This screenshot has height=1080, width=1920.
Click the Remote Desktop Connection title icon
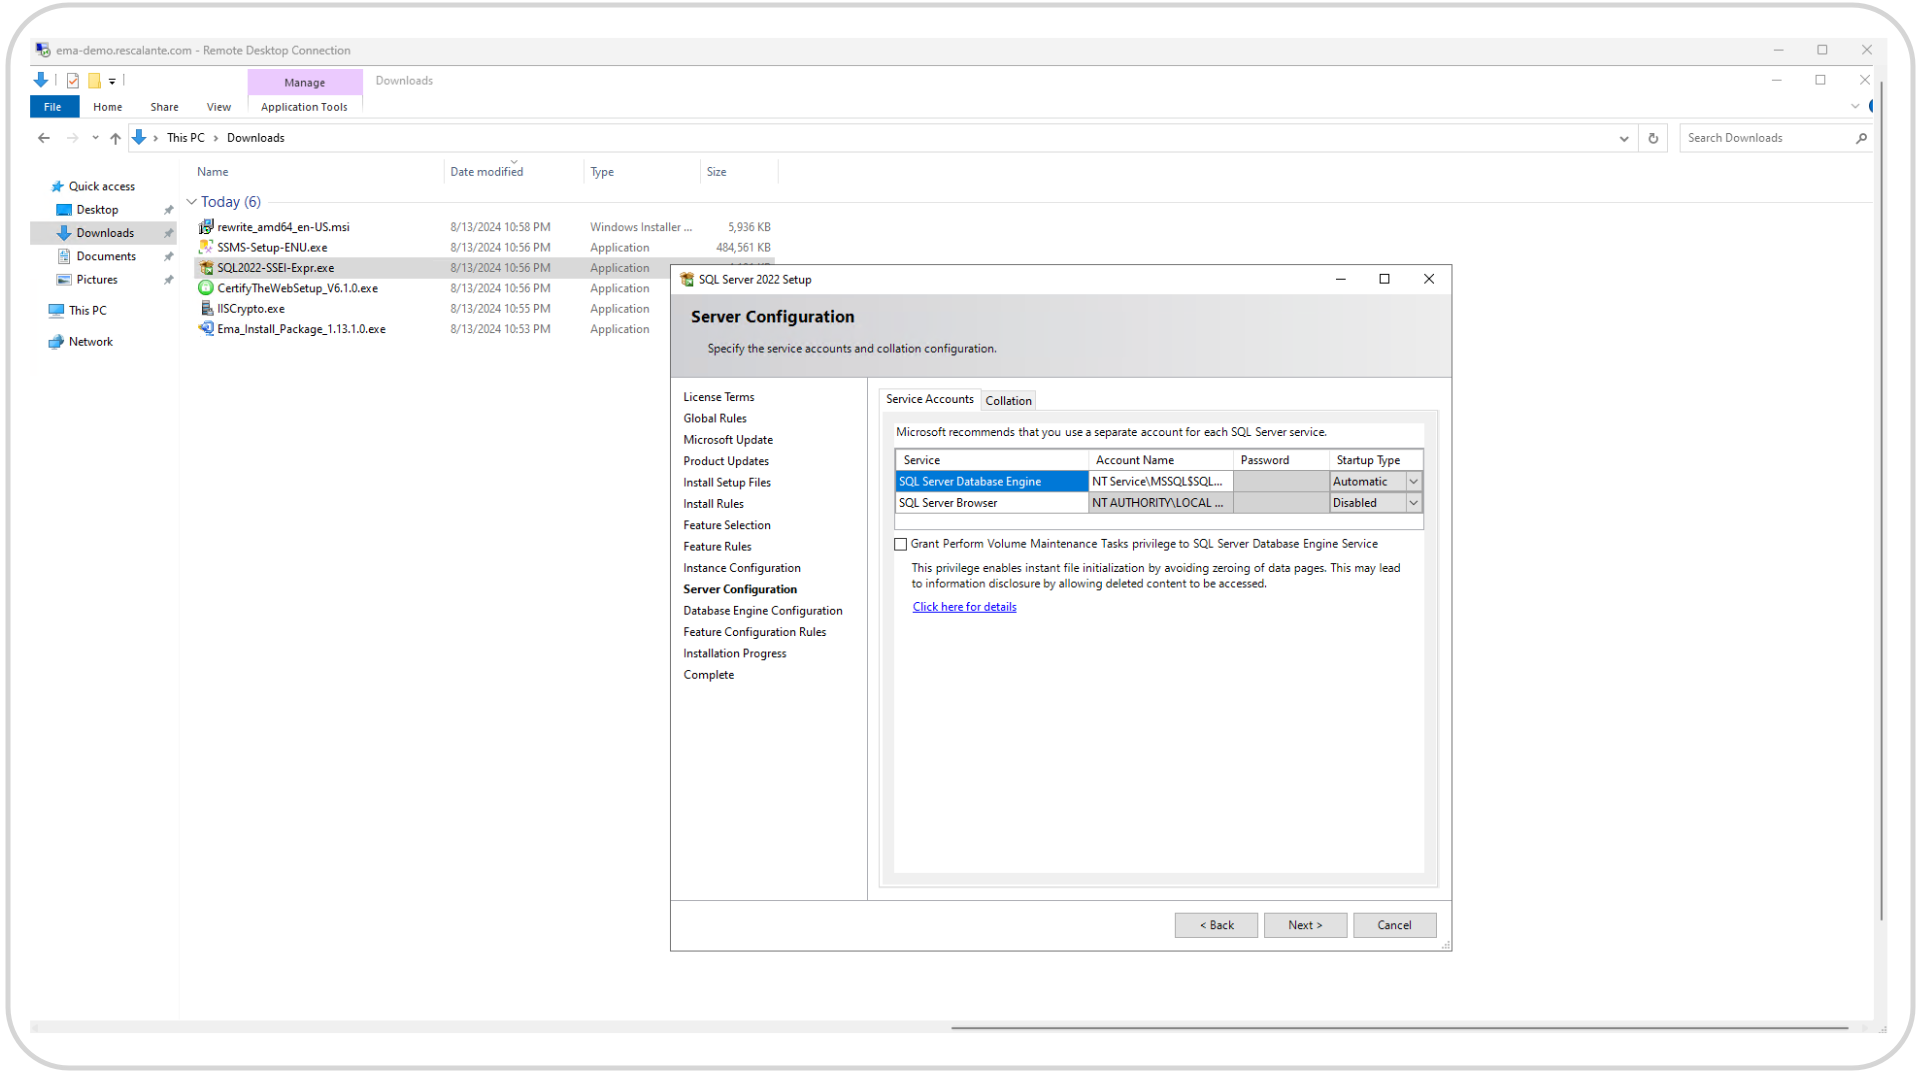click(x=43, y=50)
